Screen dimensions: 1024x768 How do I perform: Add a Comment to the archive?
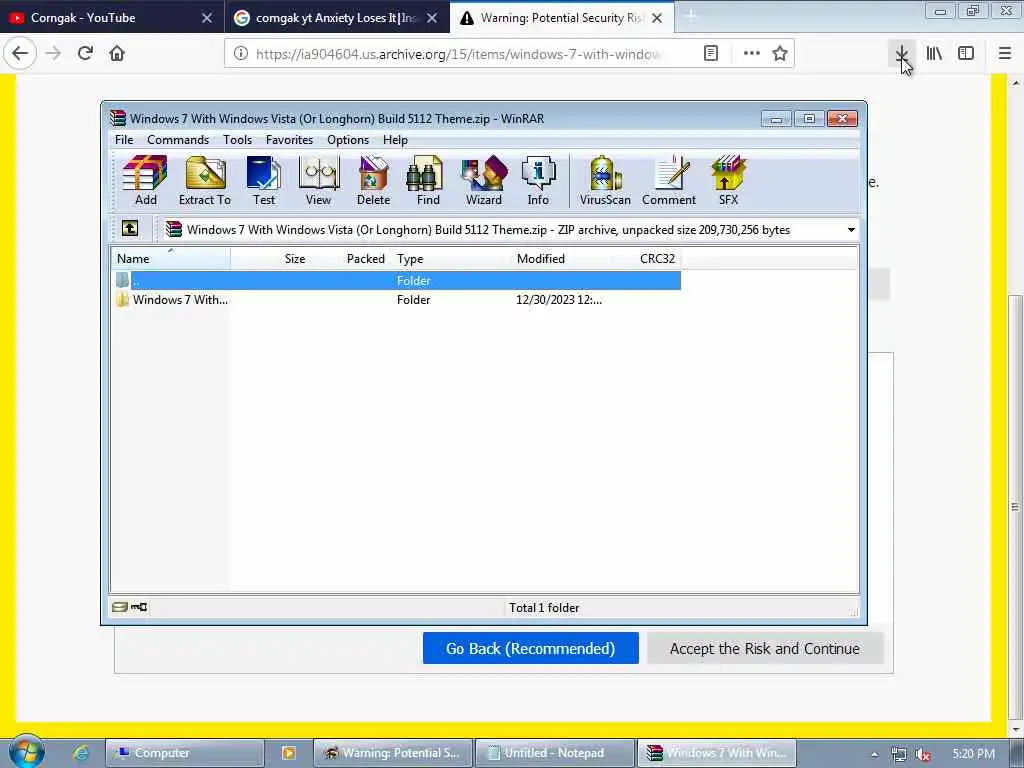pos(669,181)
